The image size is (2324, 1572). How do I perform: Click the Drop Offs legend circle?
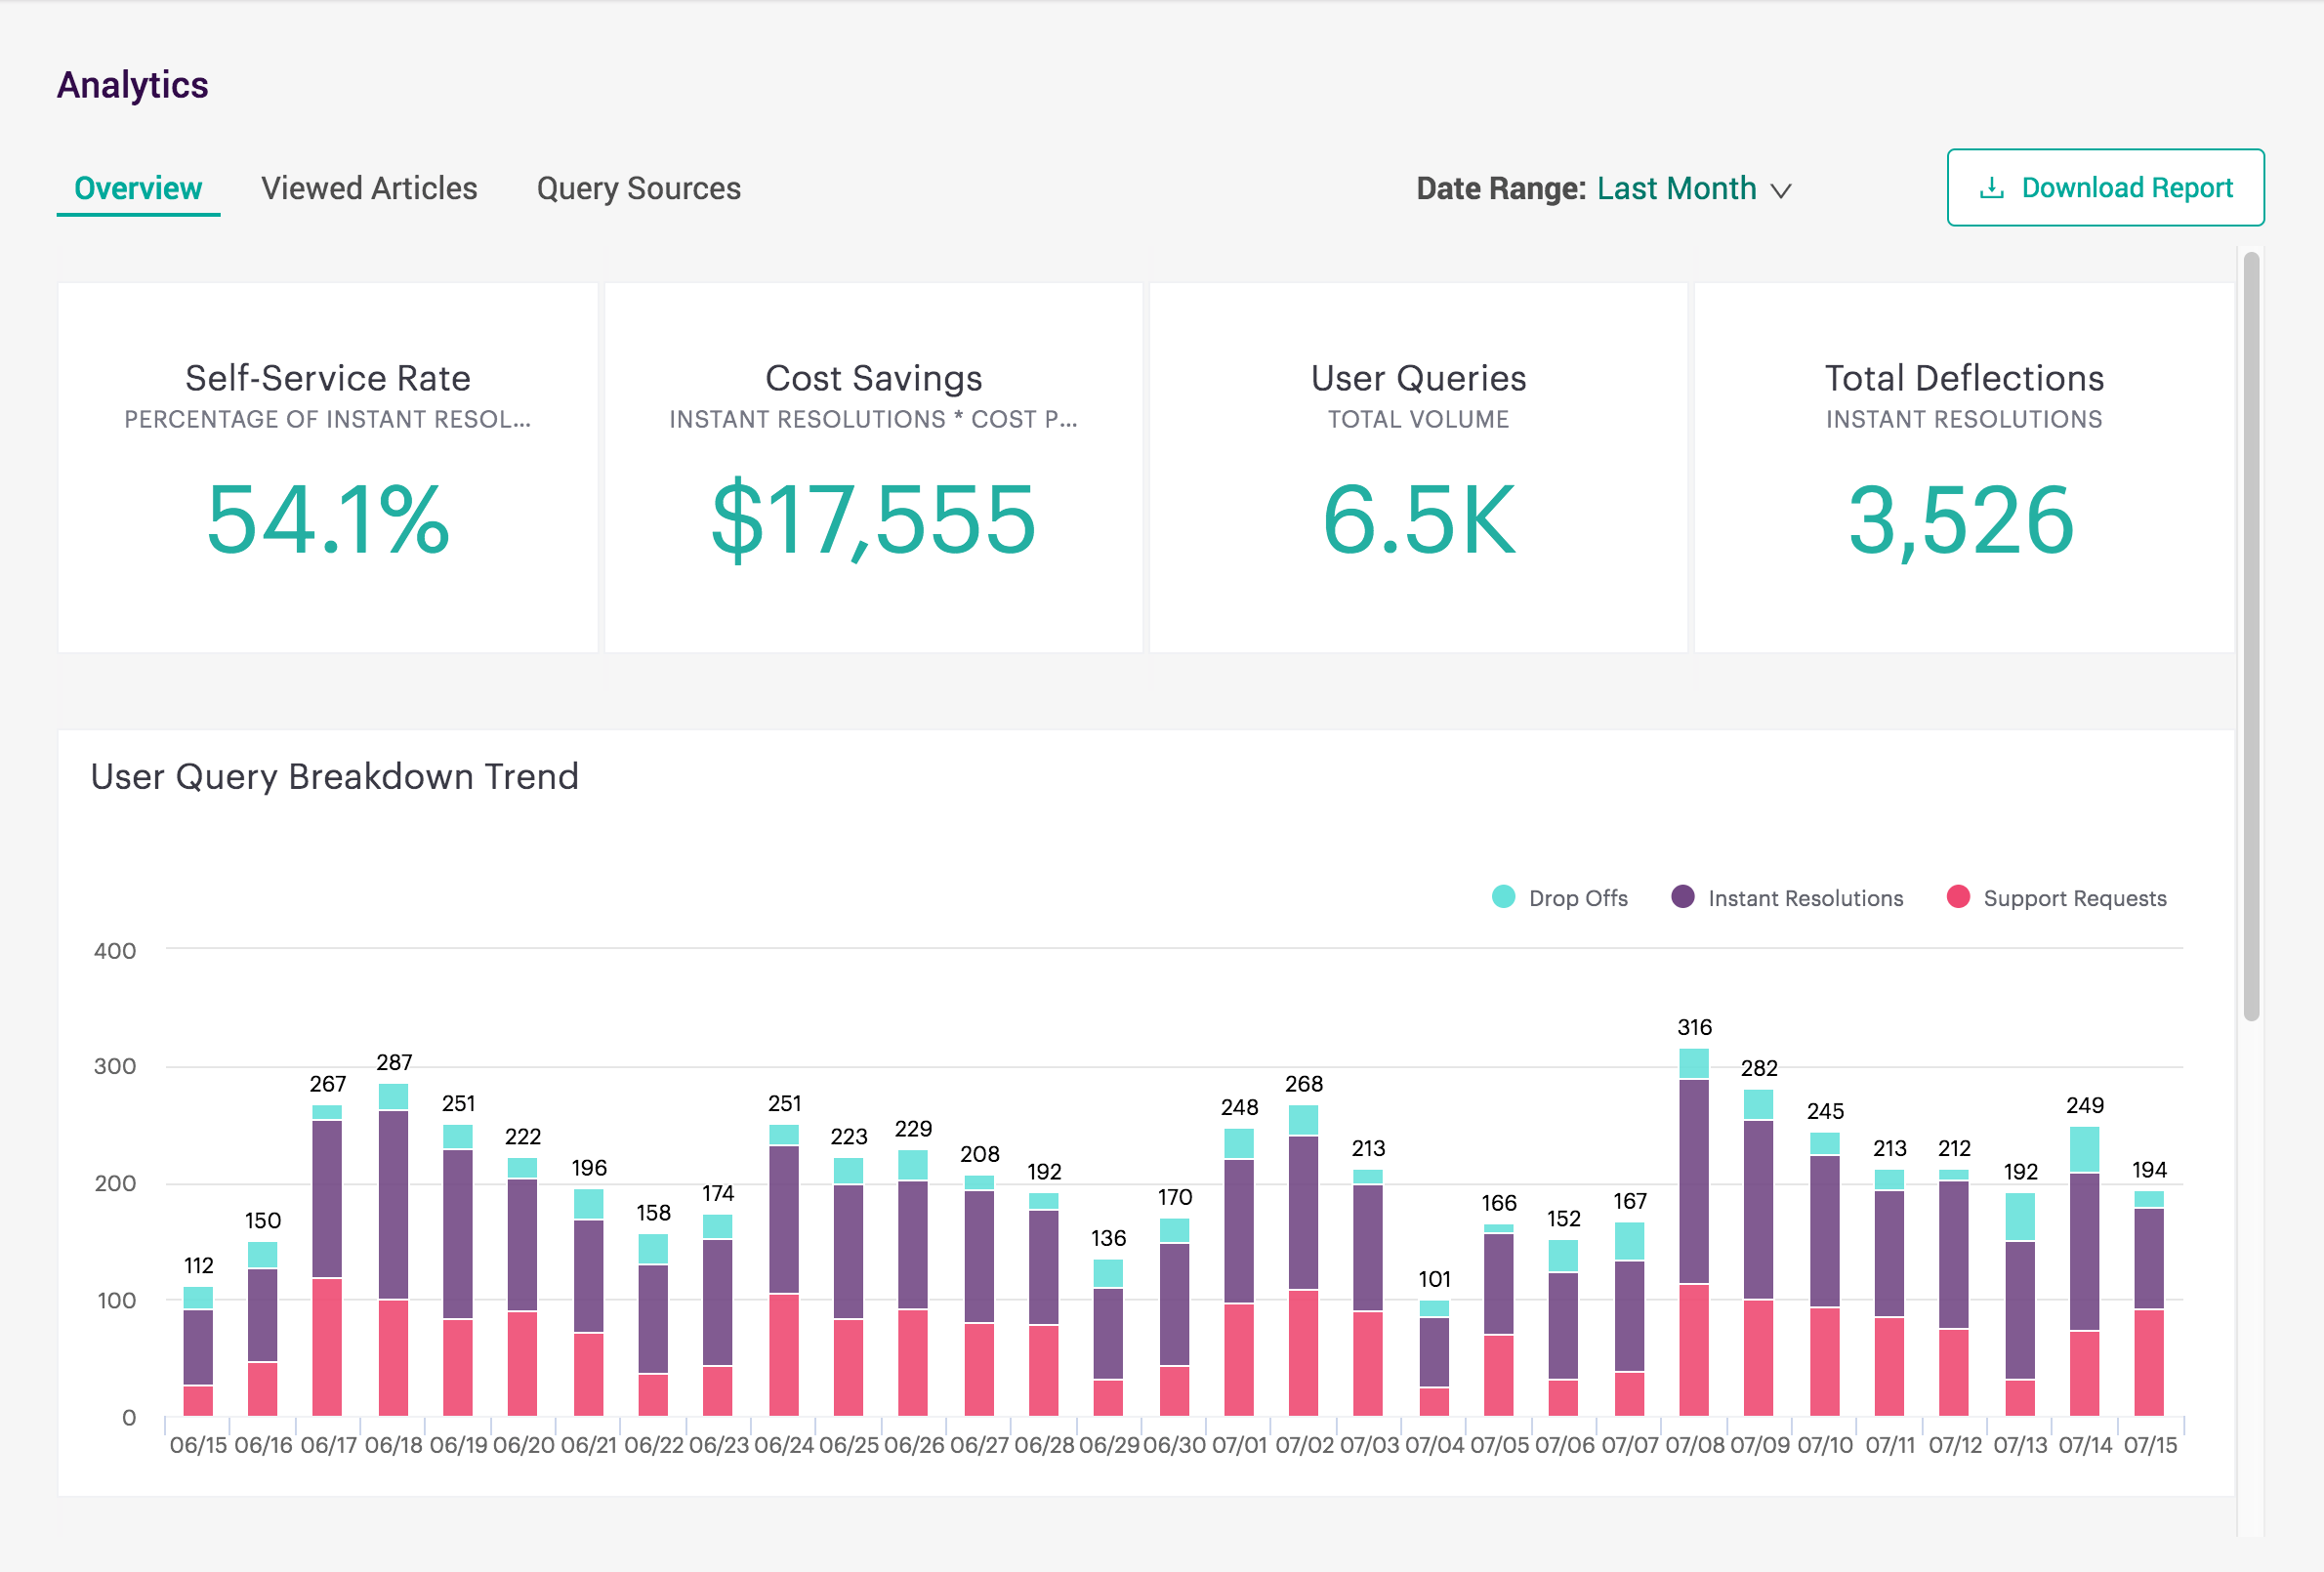click(1503, 897)
